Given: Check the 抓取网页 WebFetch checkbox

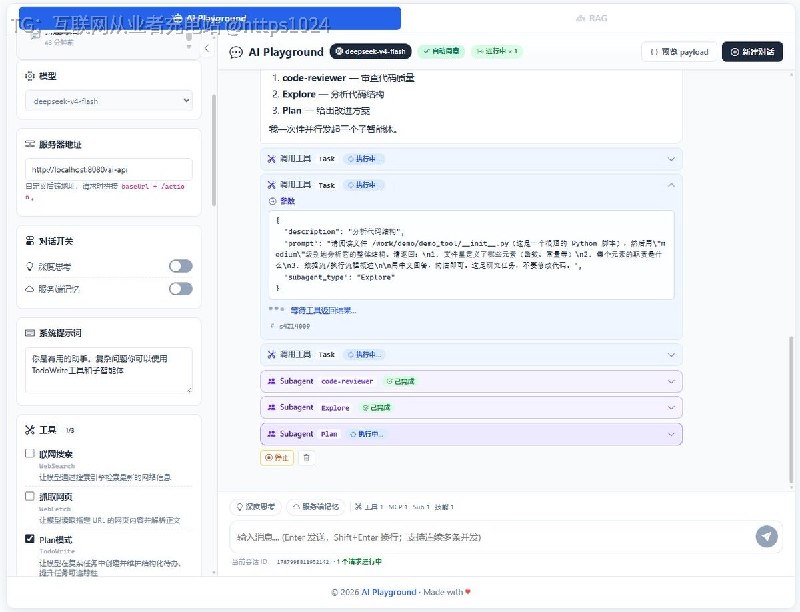Looking at the screenshot, I should [30, 496].
